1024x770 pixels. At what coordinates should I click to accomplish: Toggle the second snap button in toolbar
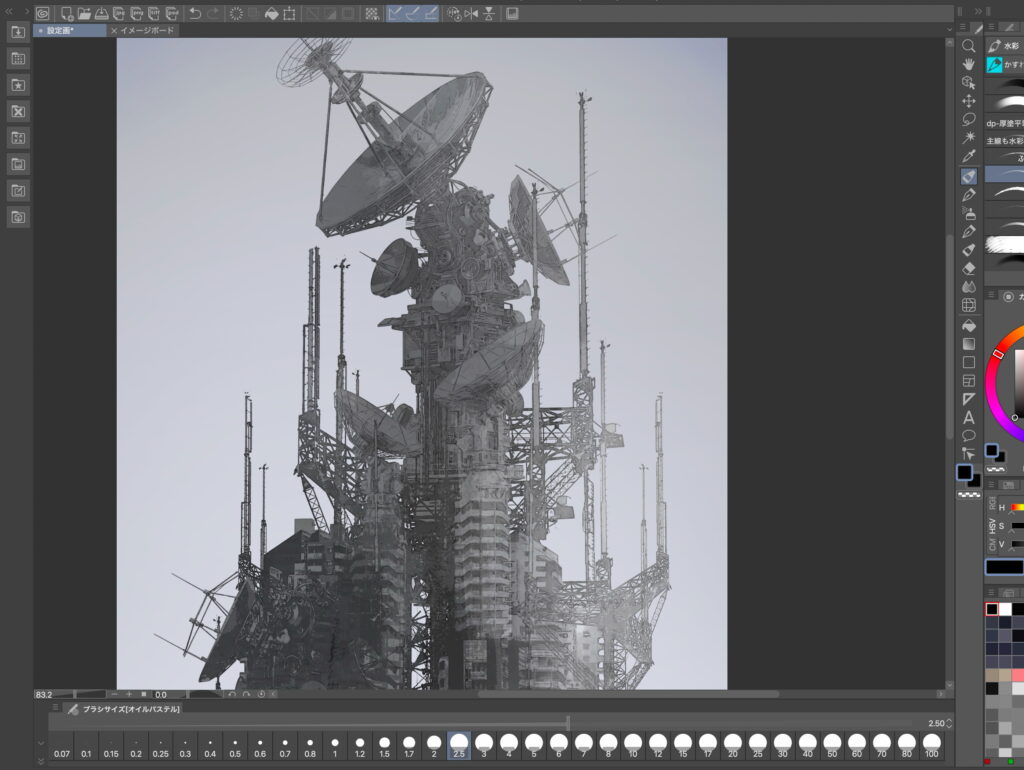[413, 14]
